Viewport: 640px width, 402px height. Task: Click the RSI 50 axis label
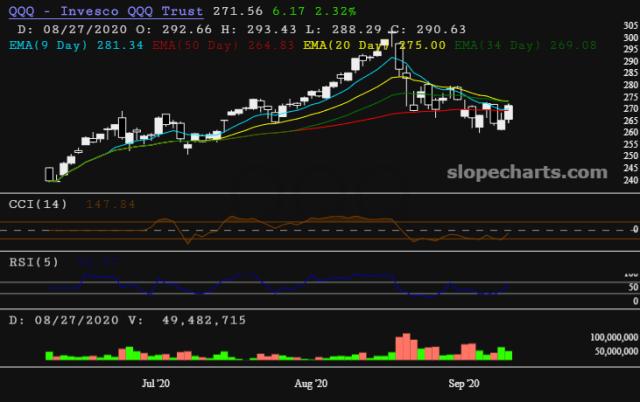click(x=633, y=287)
